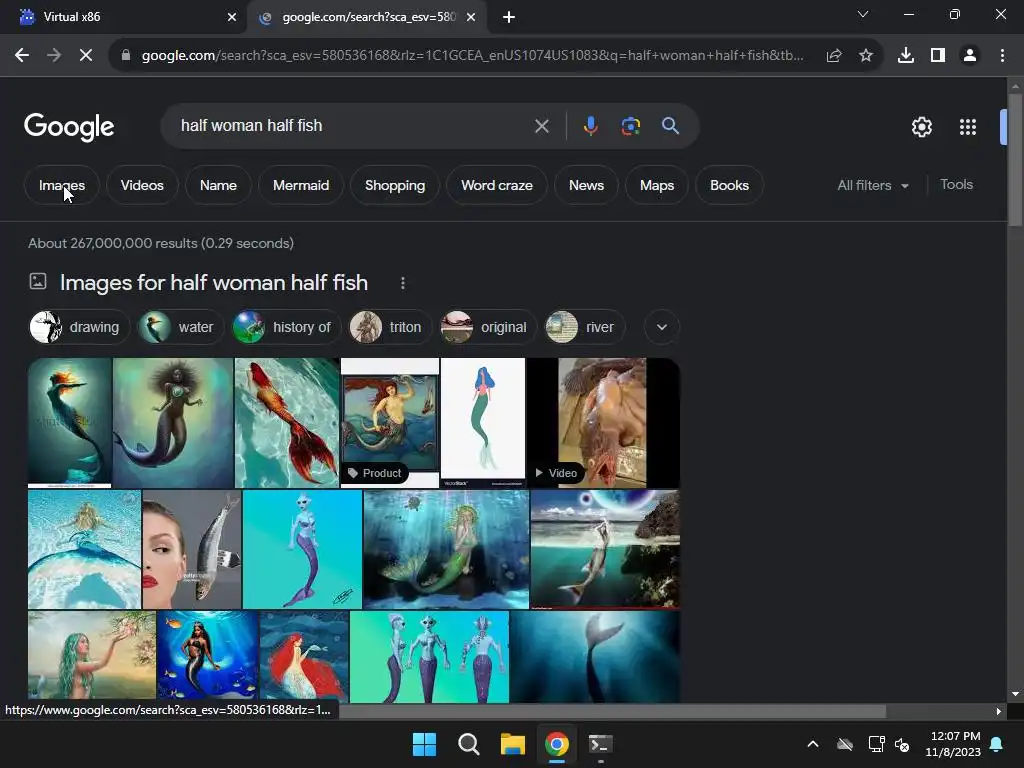Viewport: 1024px width, 768px height.
Task: Select the Mermaid filter chip
Action: coord(301,185)
